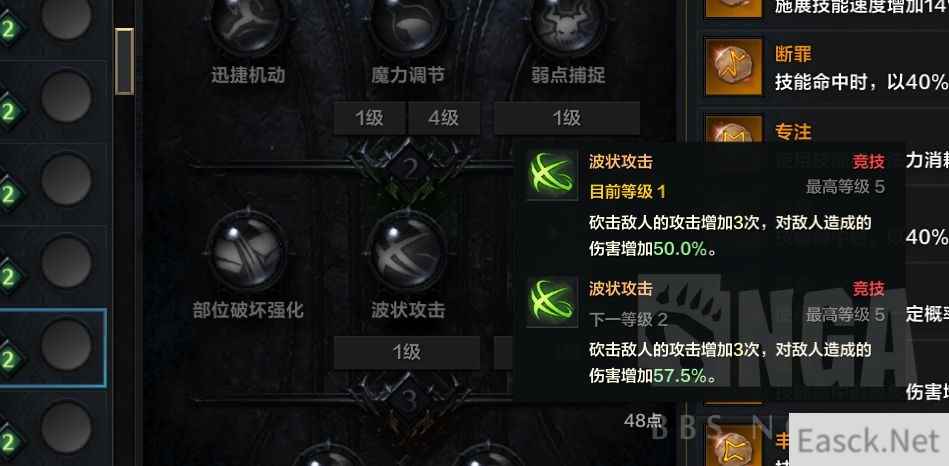949x466 pixels.
Task: Click the green 波状攻击 icon at 下一等级 2
Action: [x=552, y=303]
